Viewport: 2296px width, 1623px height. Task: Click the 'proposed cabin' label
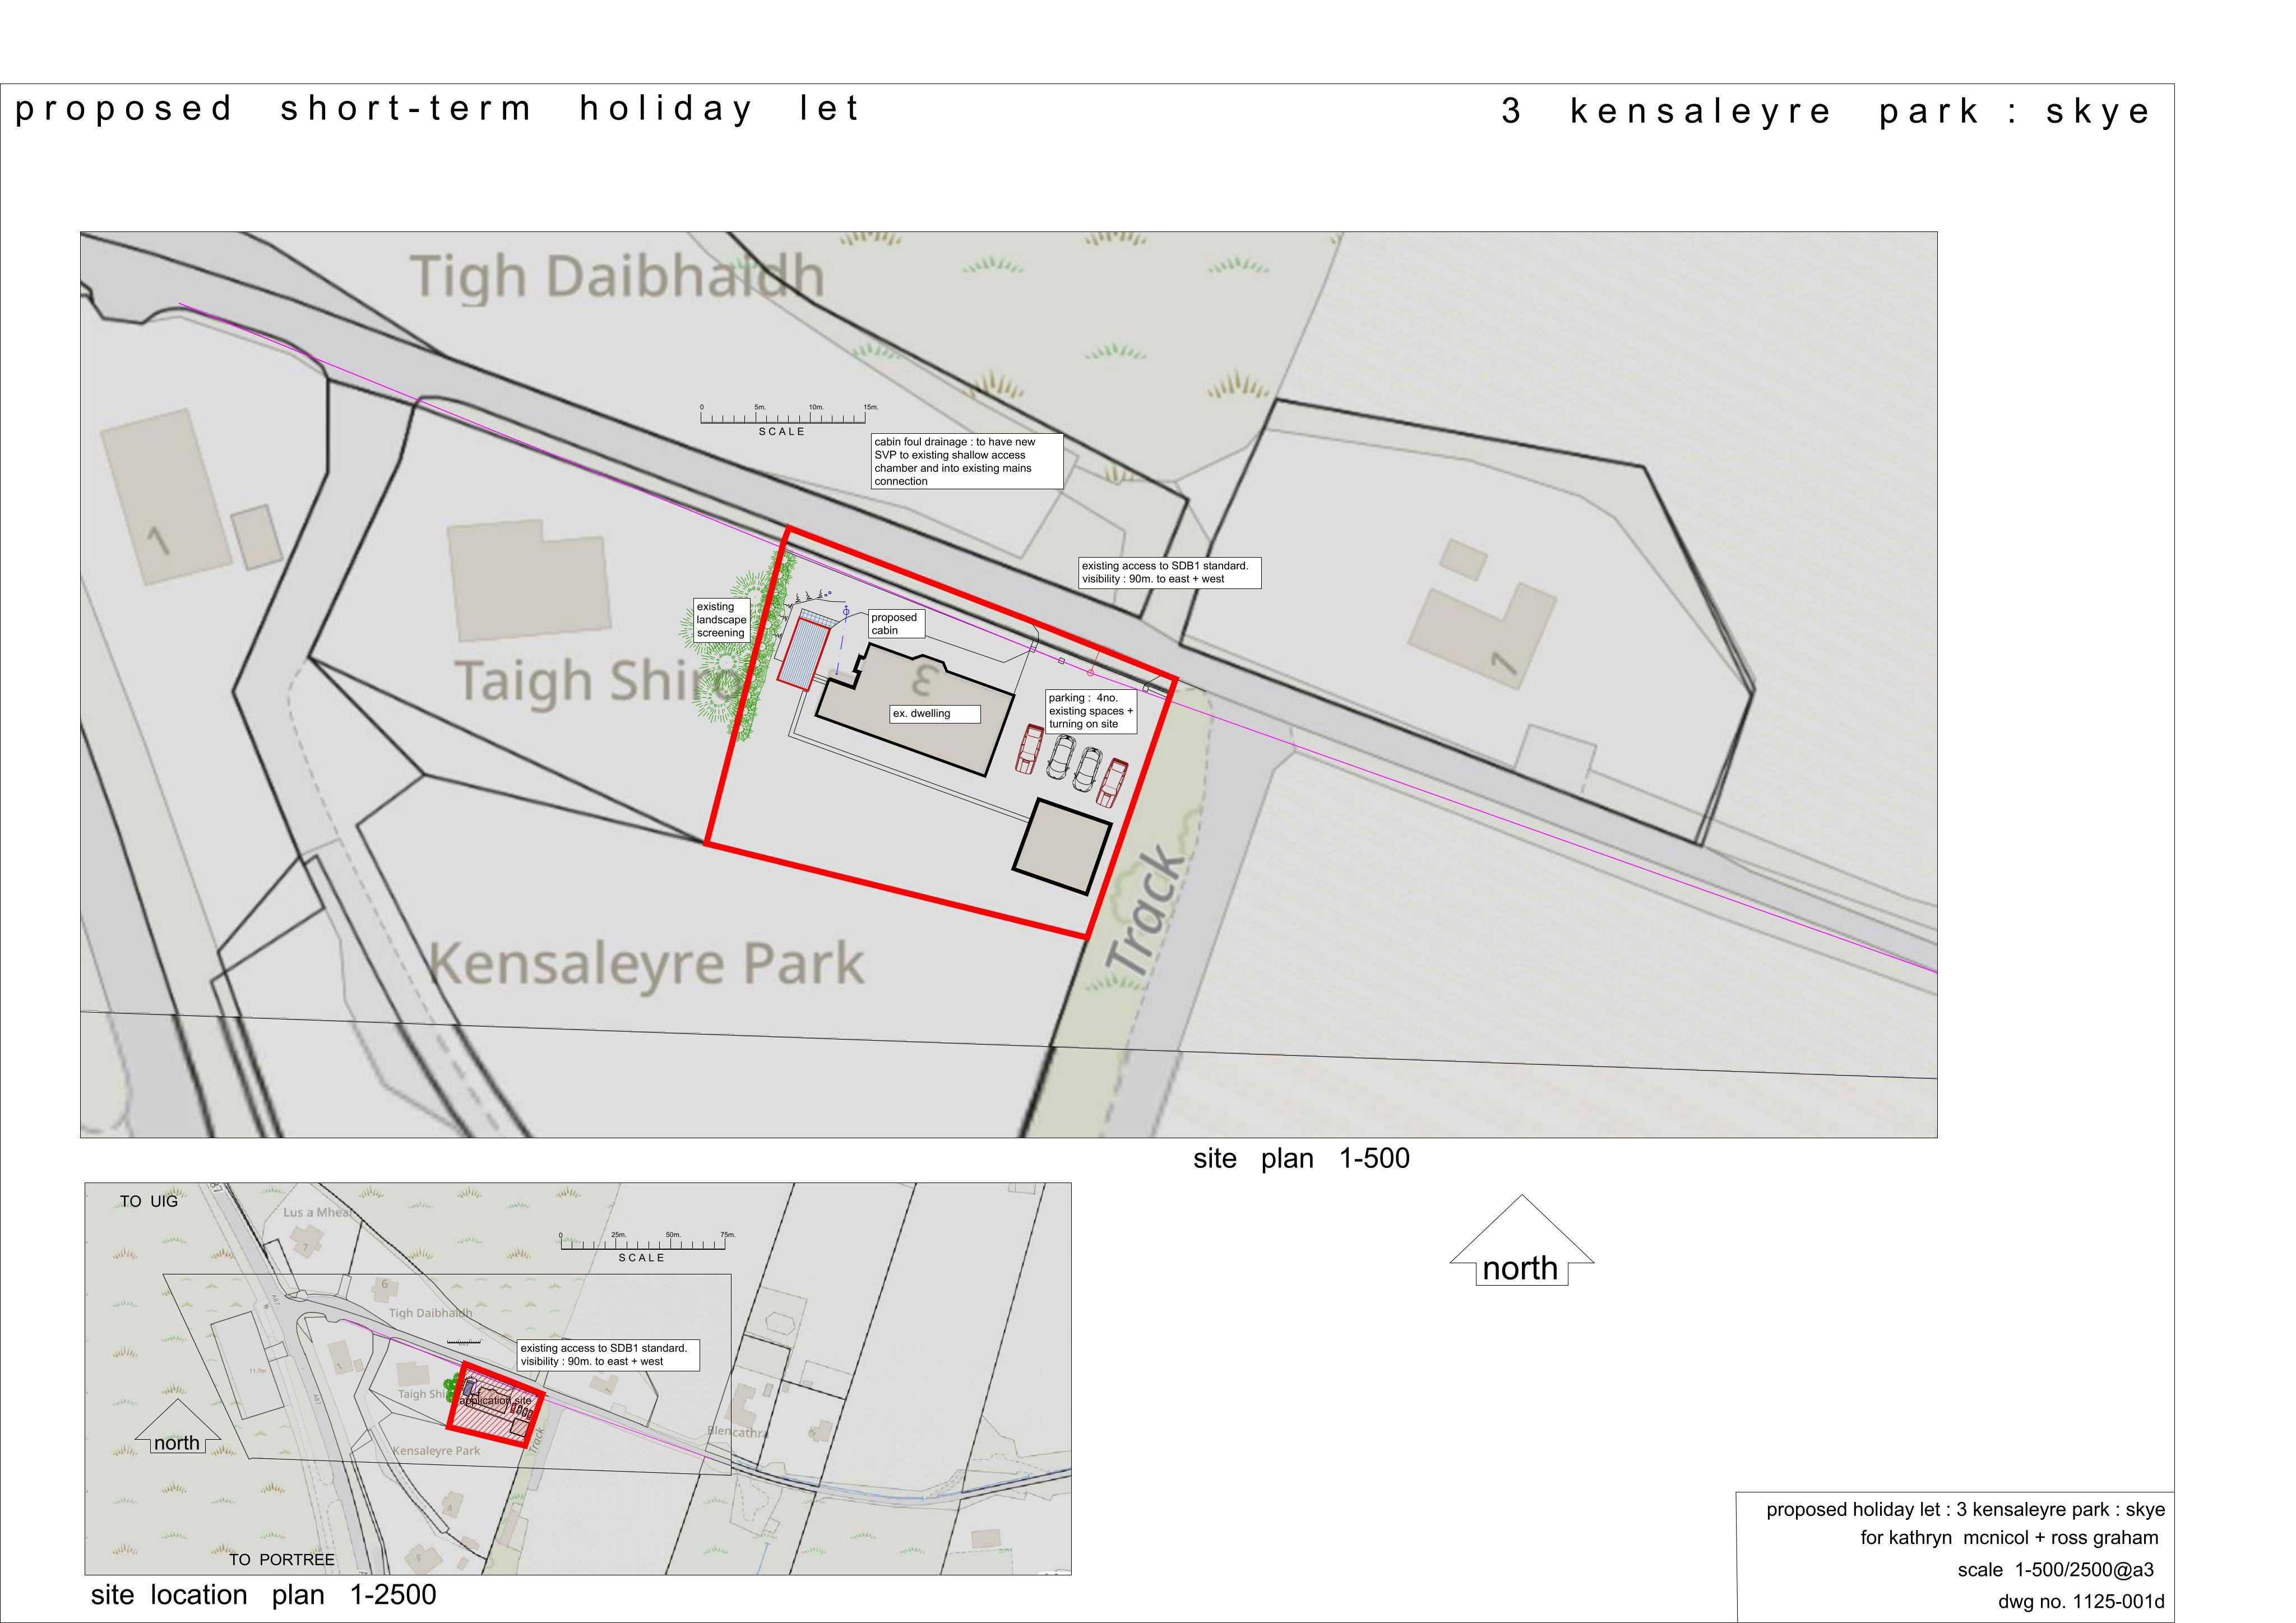click(x=895, y=624)
